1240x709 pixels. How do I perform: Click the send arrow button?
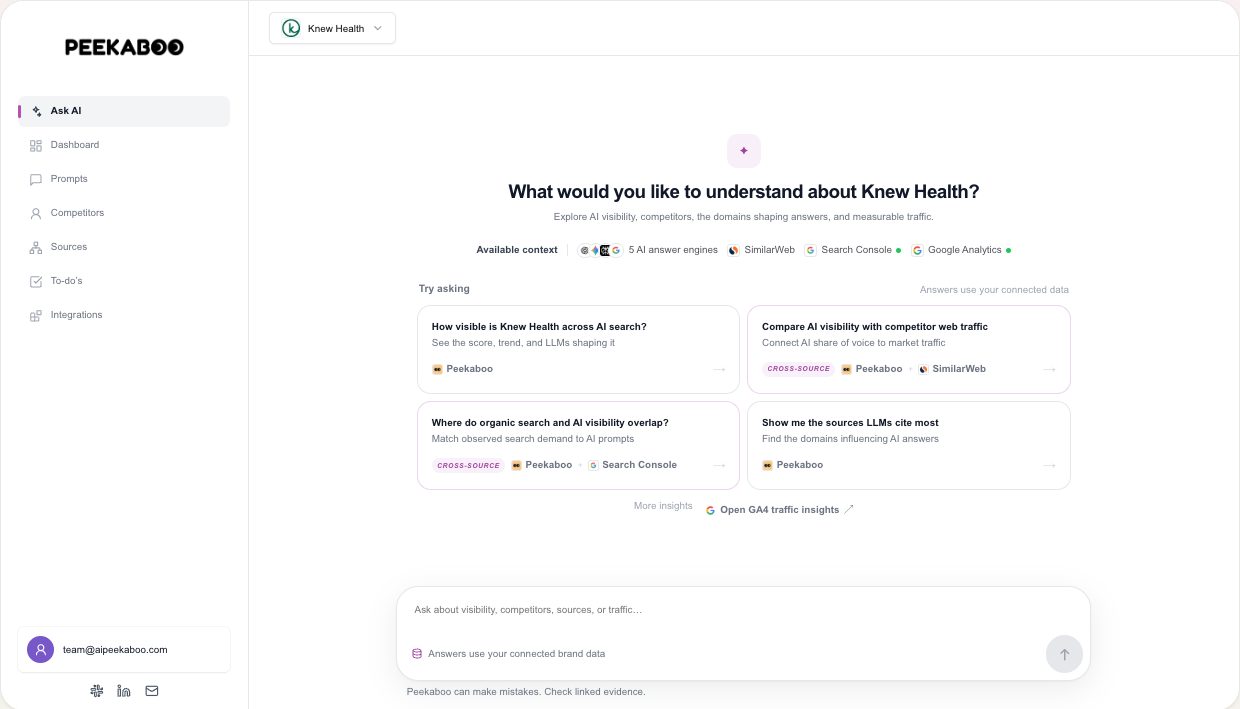point(1064,654)
